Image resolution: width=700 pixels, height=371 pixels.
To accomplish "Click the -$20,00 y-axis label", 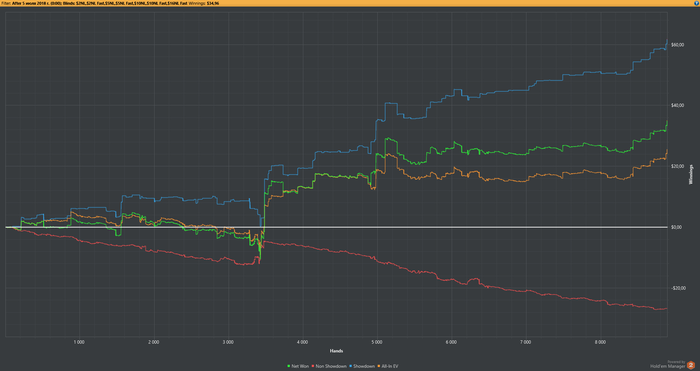I will click(677, 288).
